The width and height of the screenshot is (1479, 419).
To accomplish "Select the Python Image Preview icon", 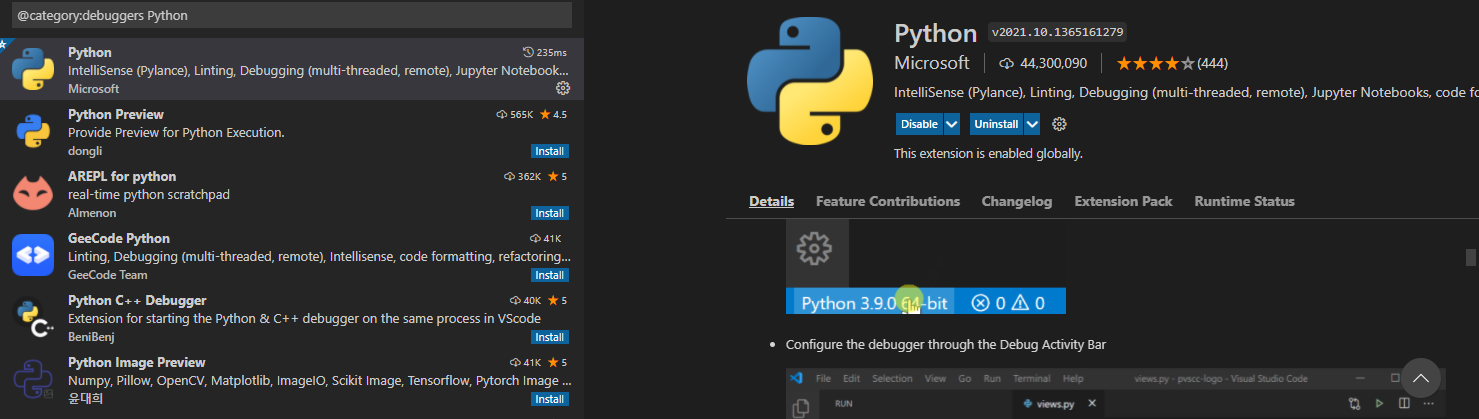I will [x=33, y=379].
